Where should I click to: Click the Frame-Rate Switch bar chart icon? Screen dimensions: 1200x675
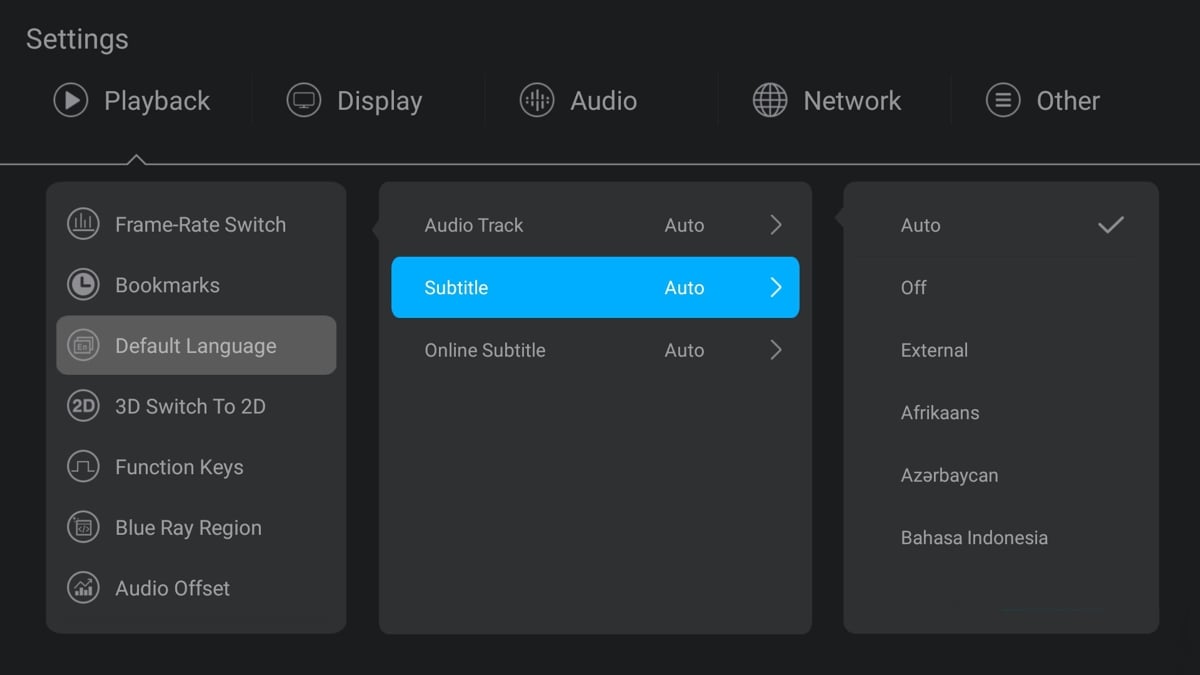click(83, 224)
